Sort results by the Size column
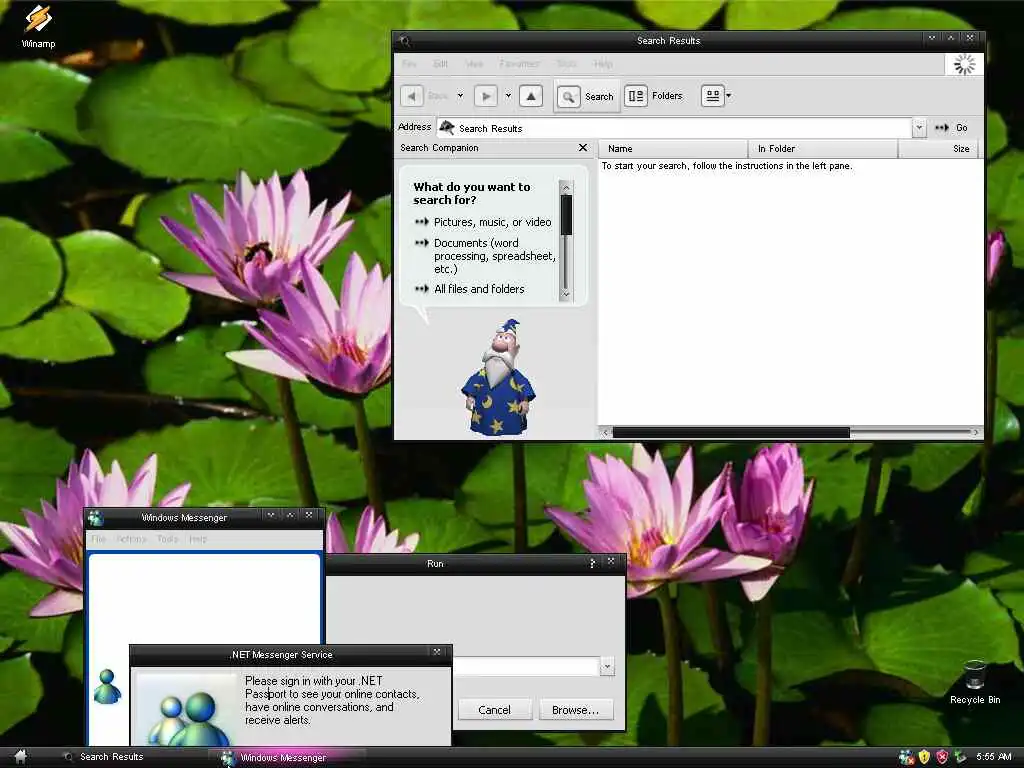 (938, 149)
